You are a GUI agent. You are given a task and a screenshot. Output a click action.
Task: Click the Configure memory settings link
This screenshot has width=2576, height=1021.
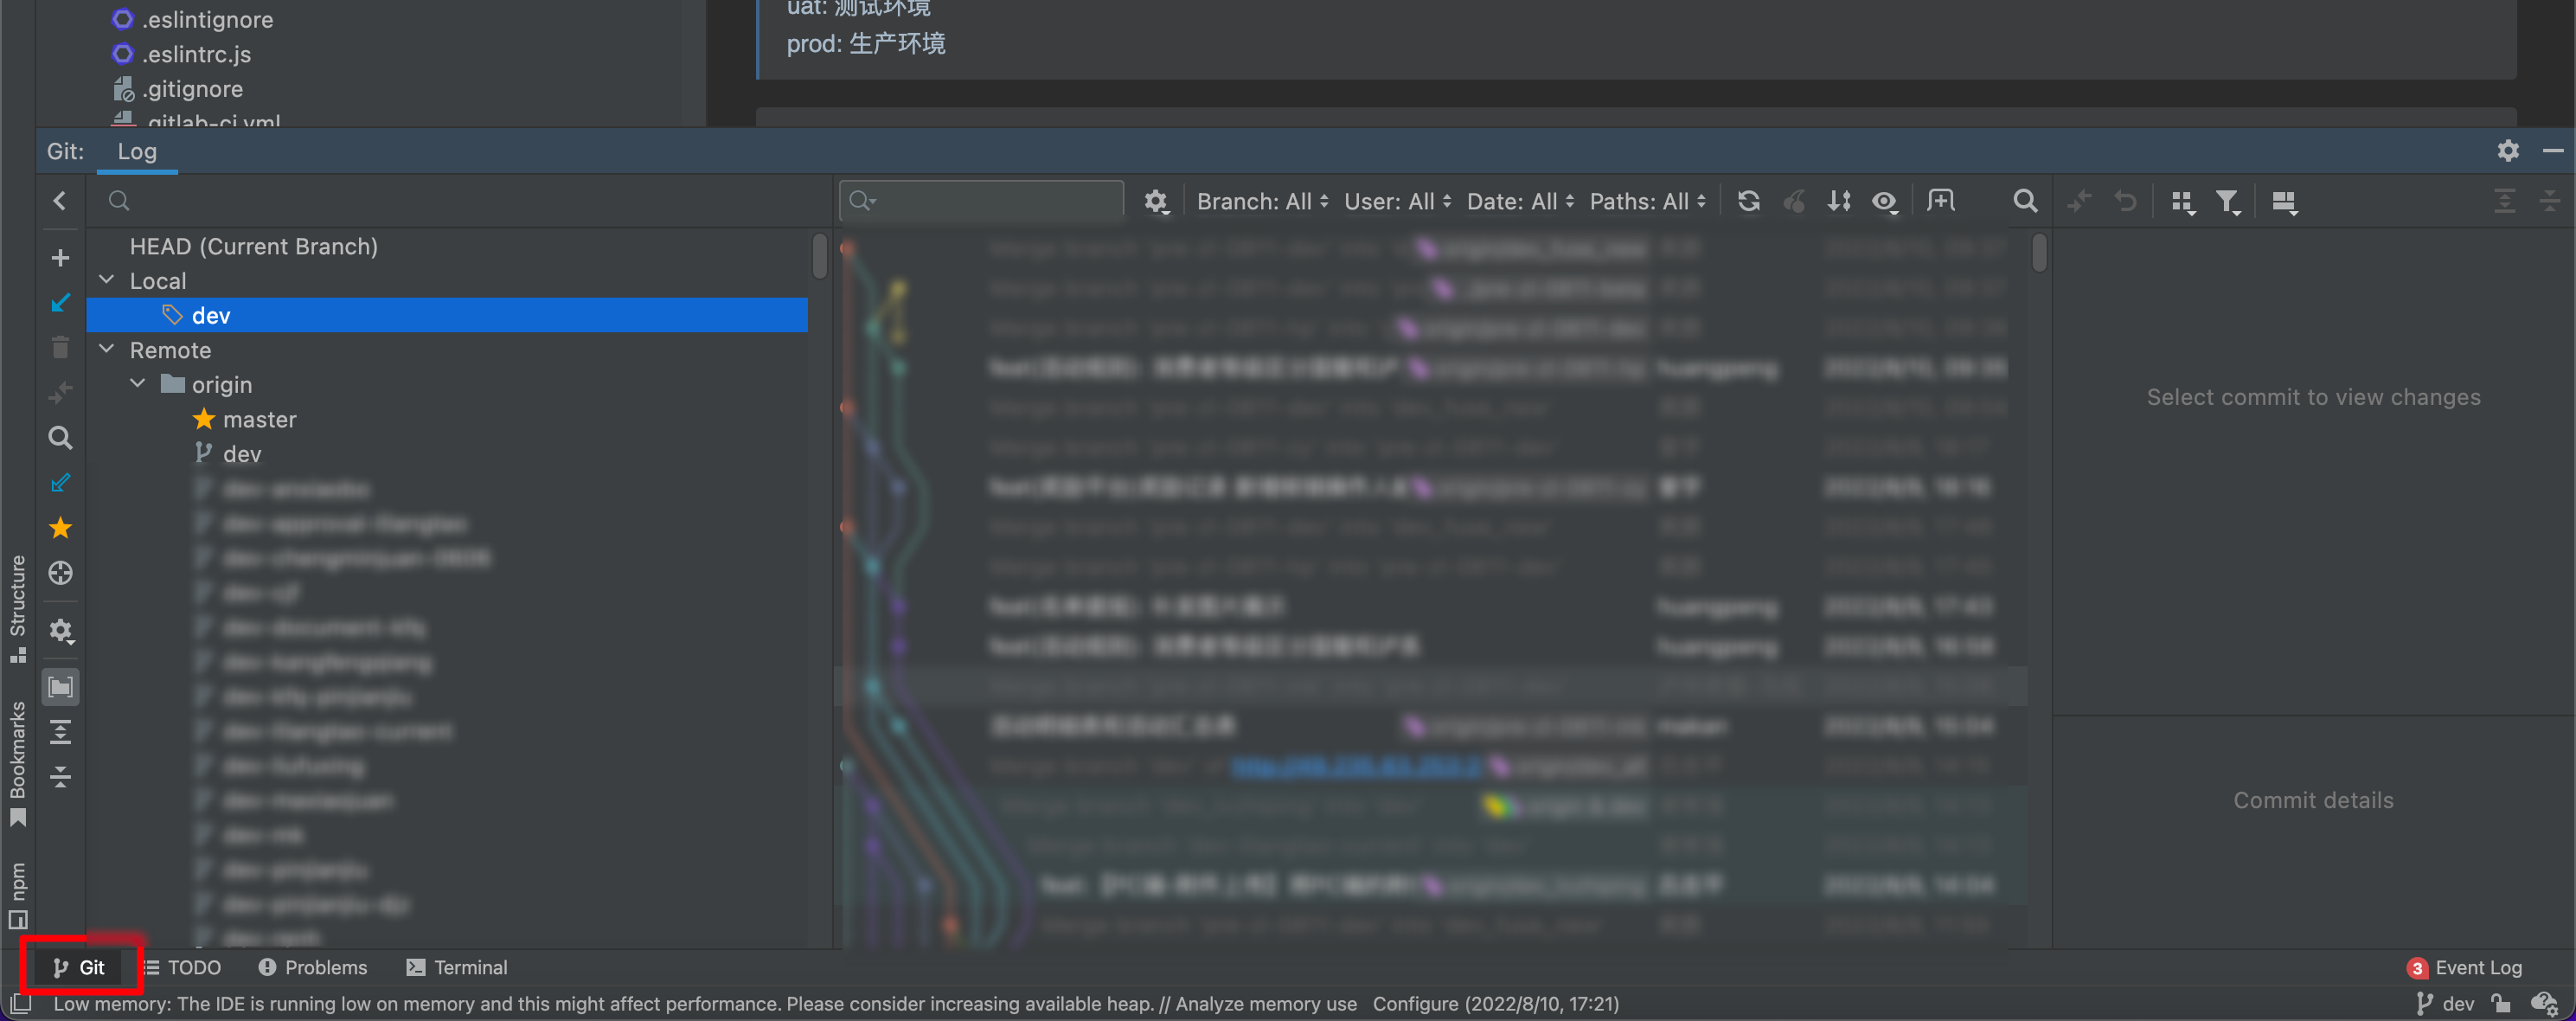coord(1415,1003)
